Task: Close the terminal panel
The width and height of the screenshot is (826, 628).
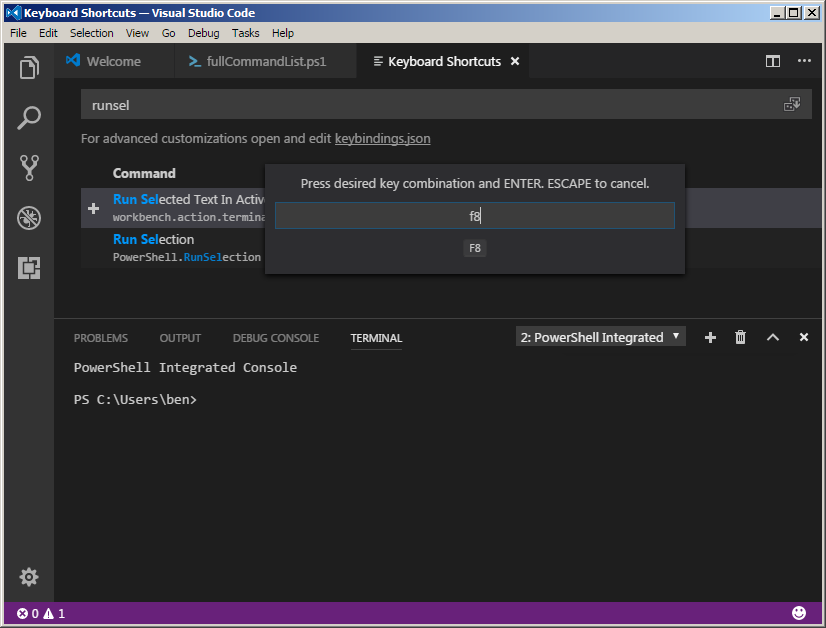Action: coord(804,337)
